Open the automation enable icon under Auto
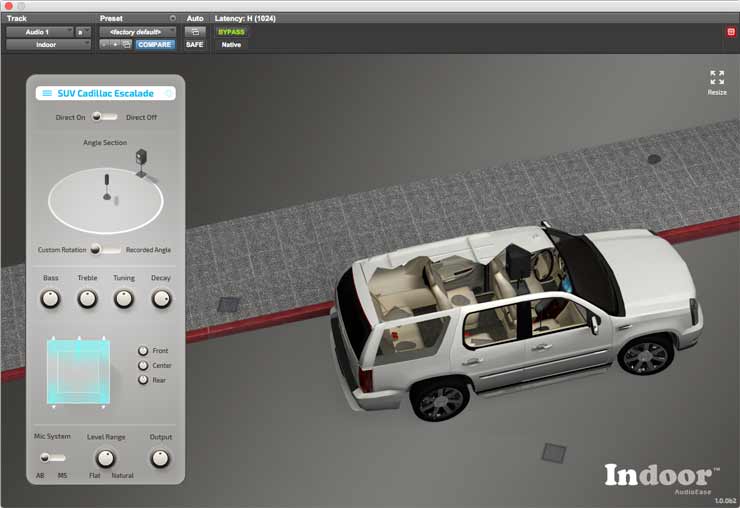The width and height of the screenshot is (740, 508). 195,32
